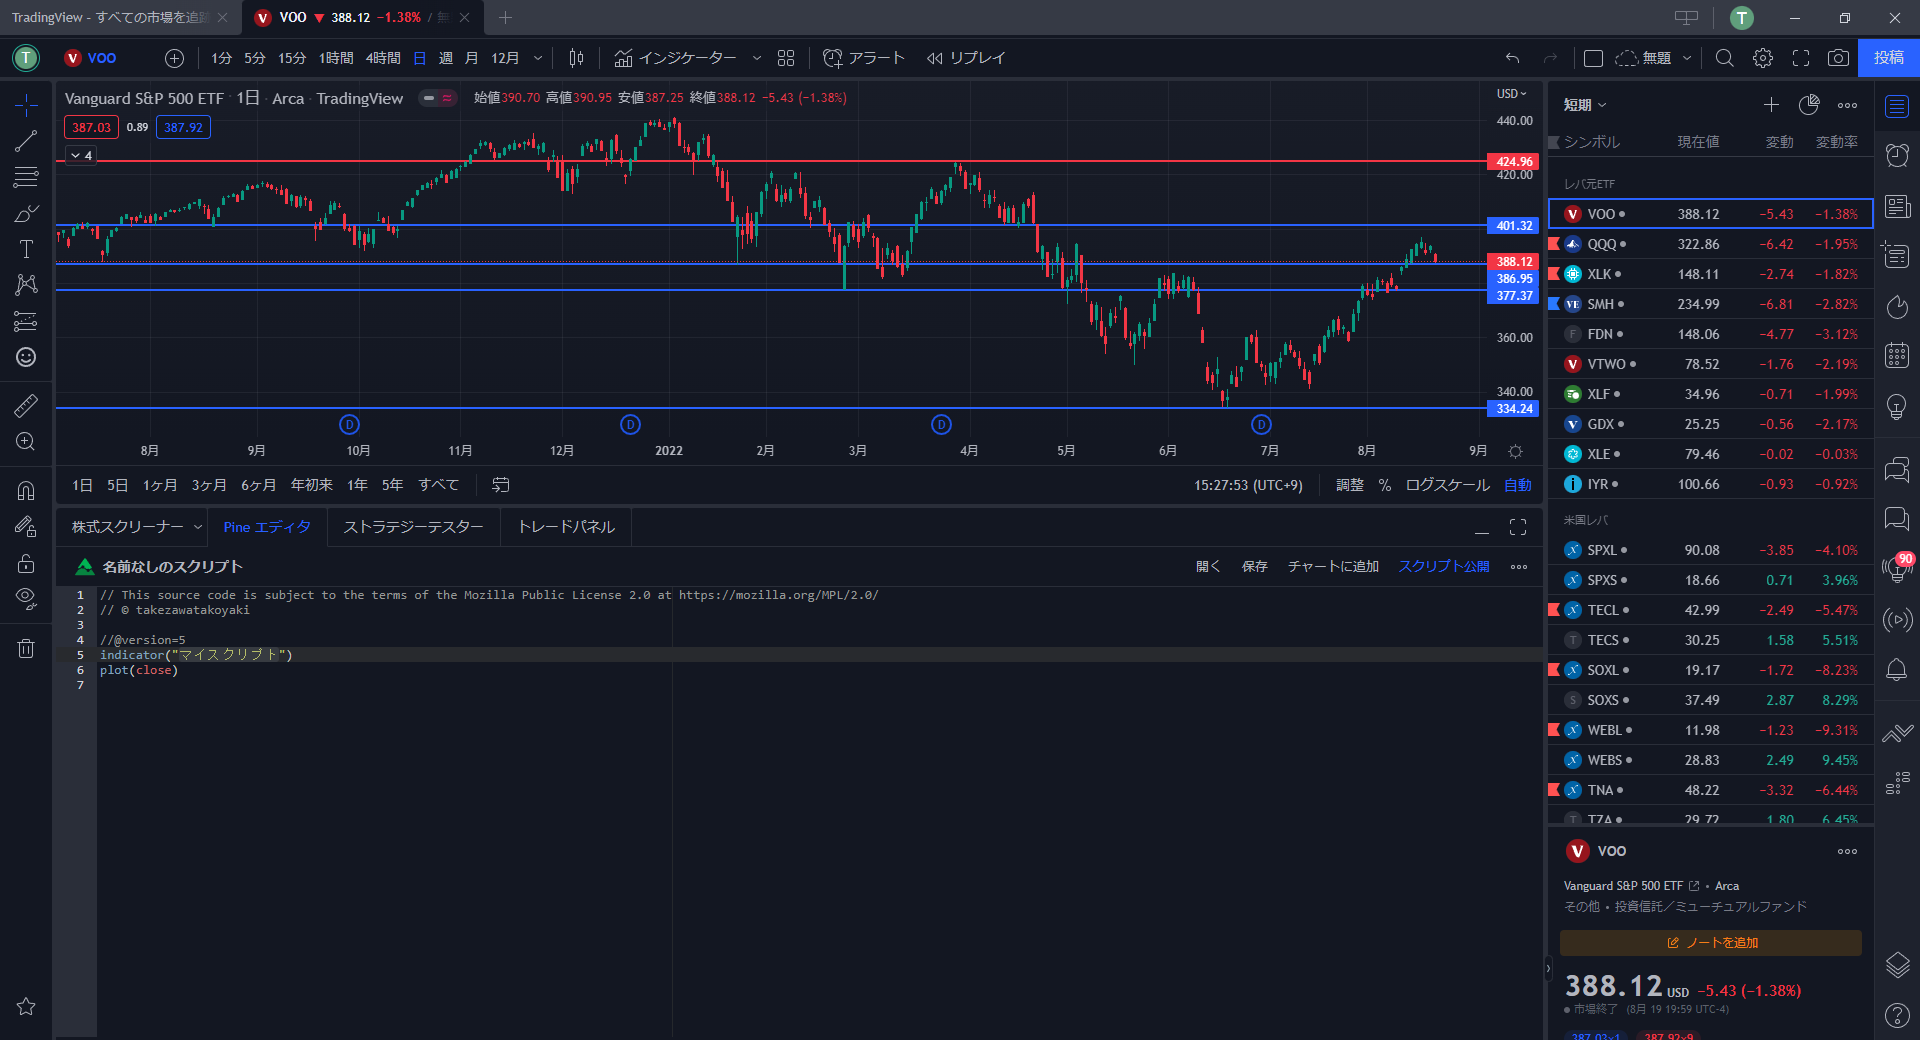This screenshot has height=1040, width=1920.
Task: Toggle the log scale option
Action: (1447, 485)
